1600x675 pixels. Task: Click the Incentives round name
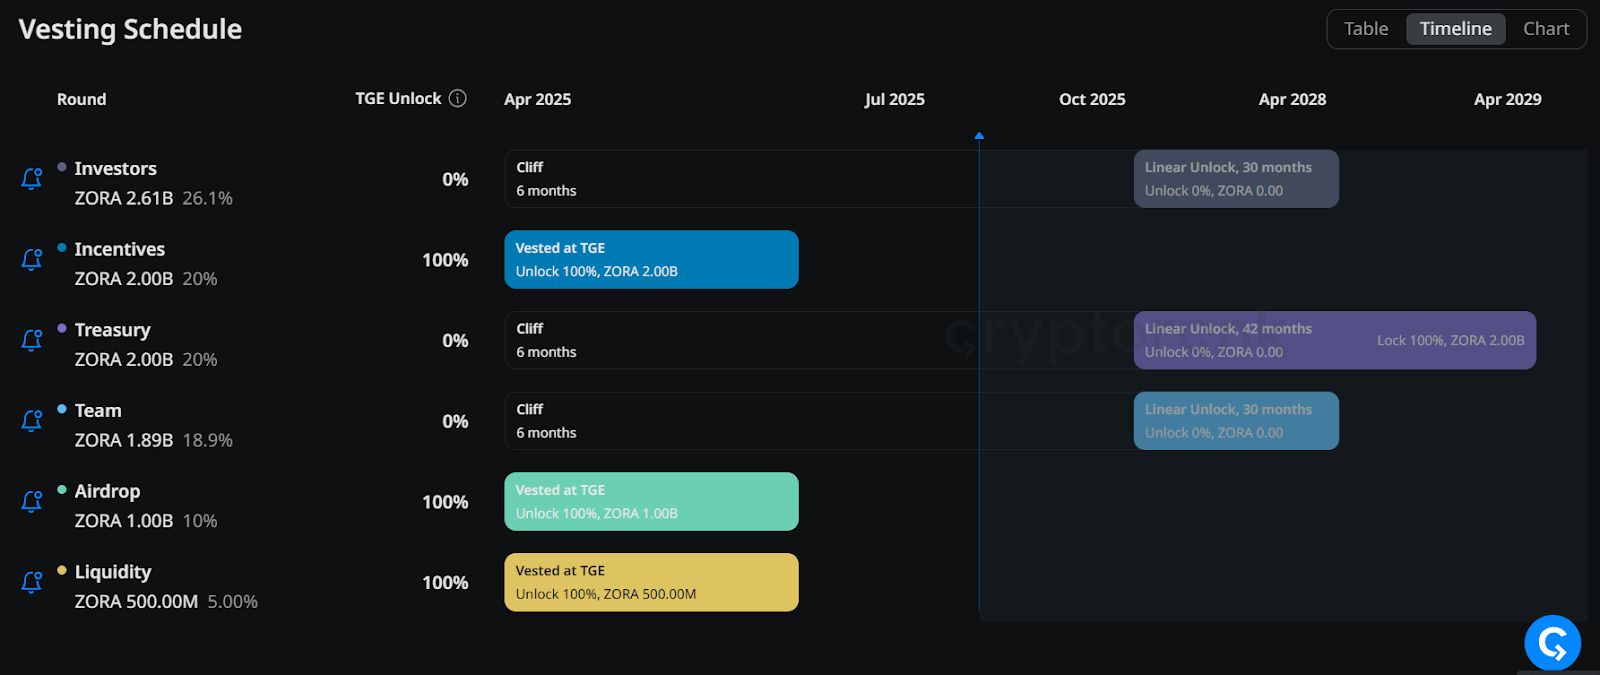pyautogui.click(x=119, y=249)
